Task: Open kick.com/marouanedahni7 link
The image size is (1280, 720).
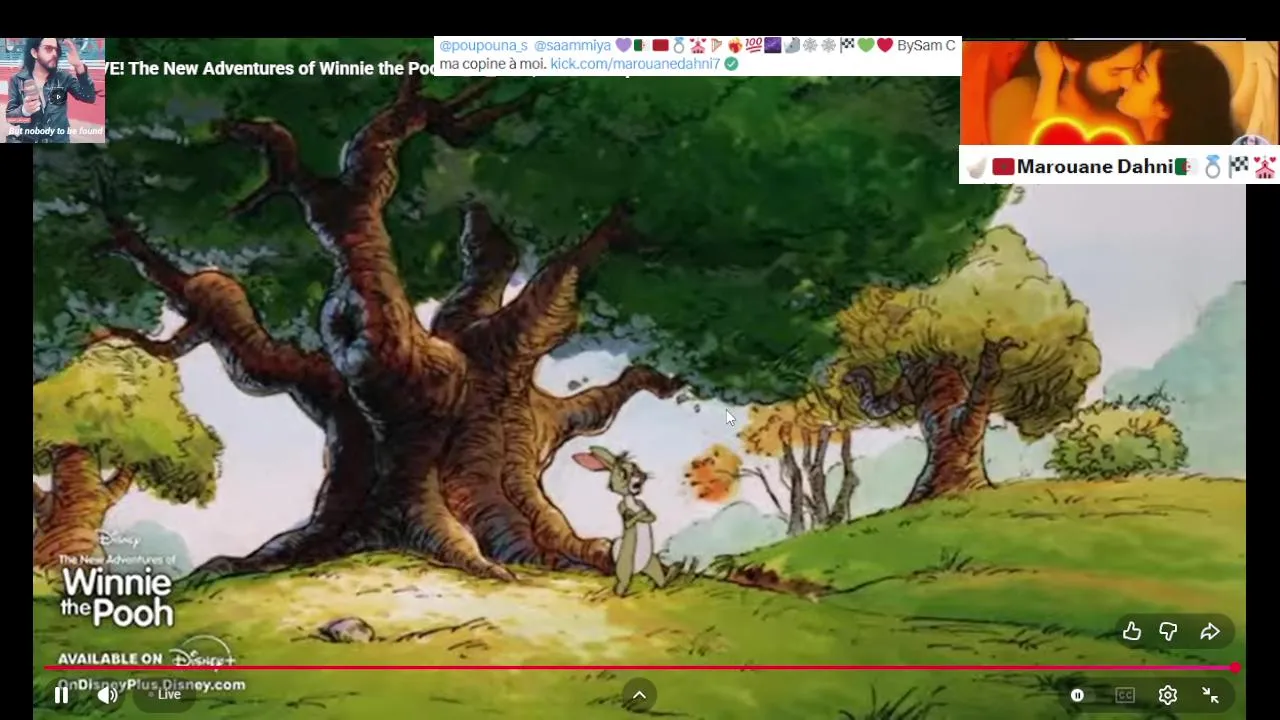Action: click(635, 63)
